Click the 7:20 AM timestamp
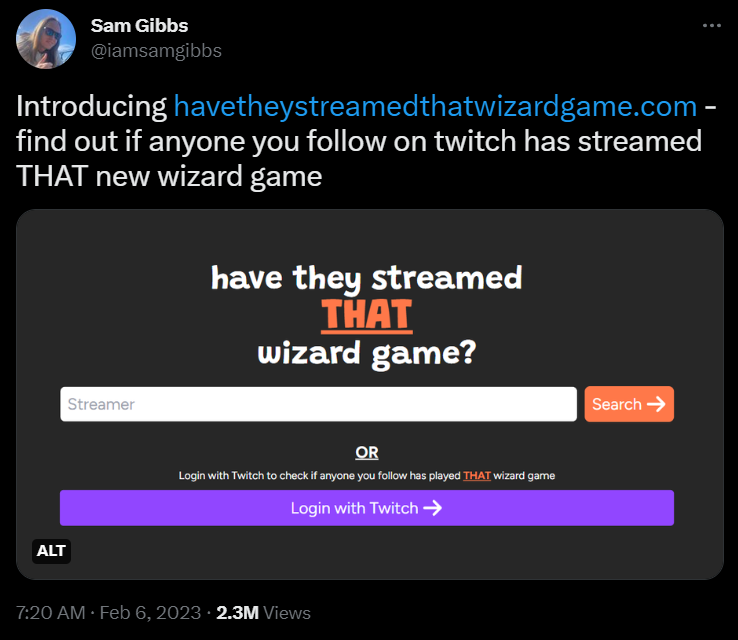This screenshot has height=640, width=738. point(50,613)
